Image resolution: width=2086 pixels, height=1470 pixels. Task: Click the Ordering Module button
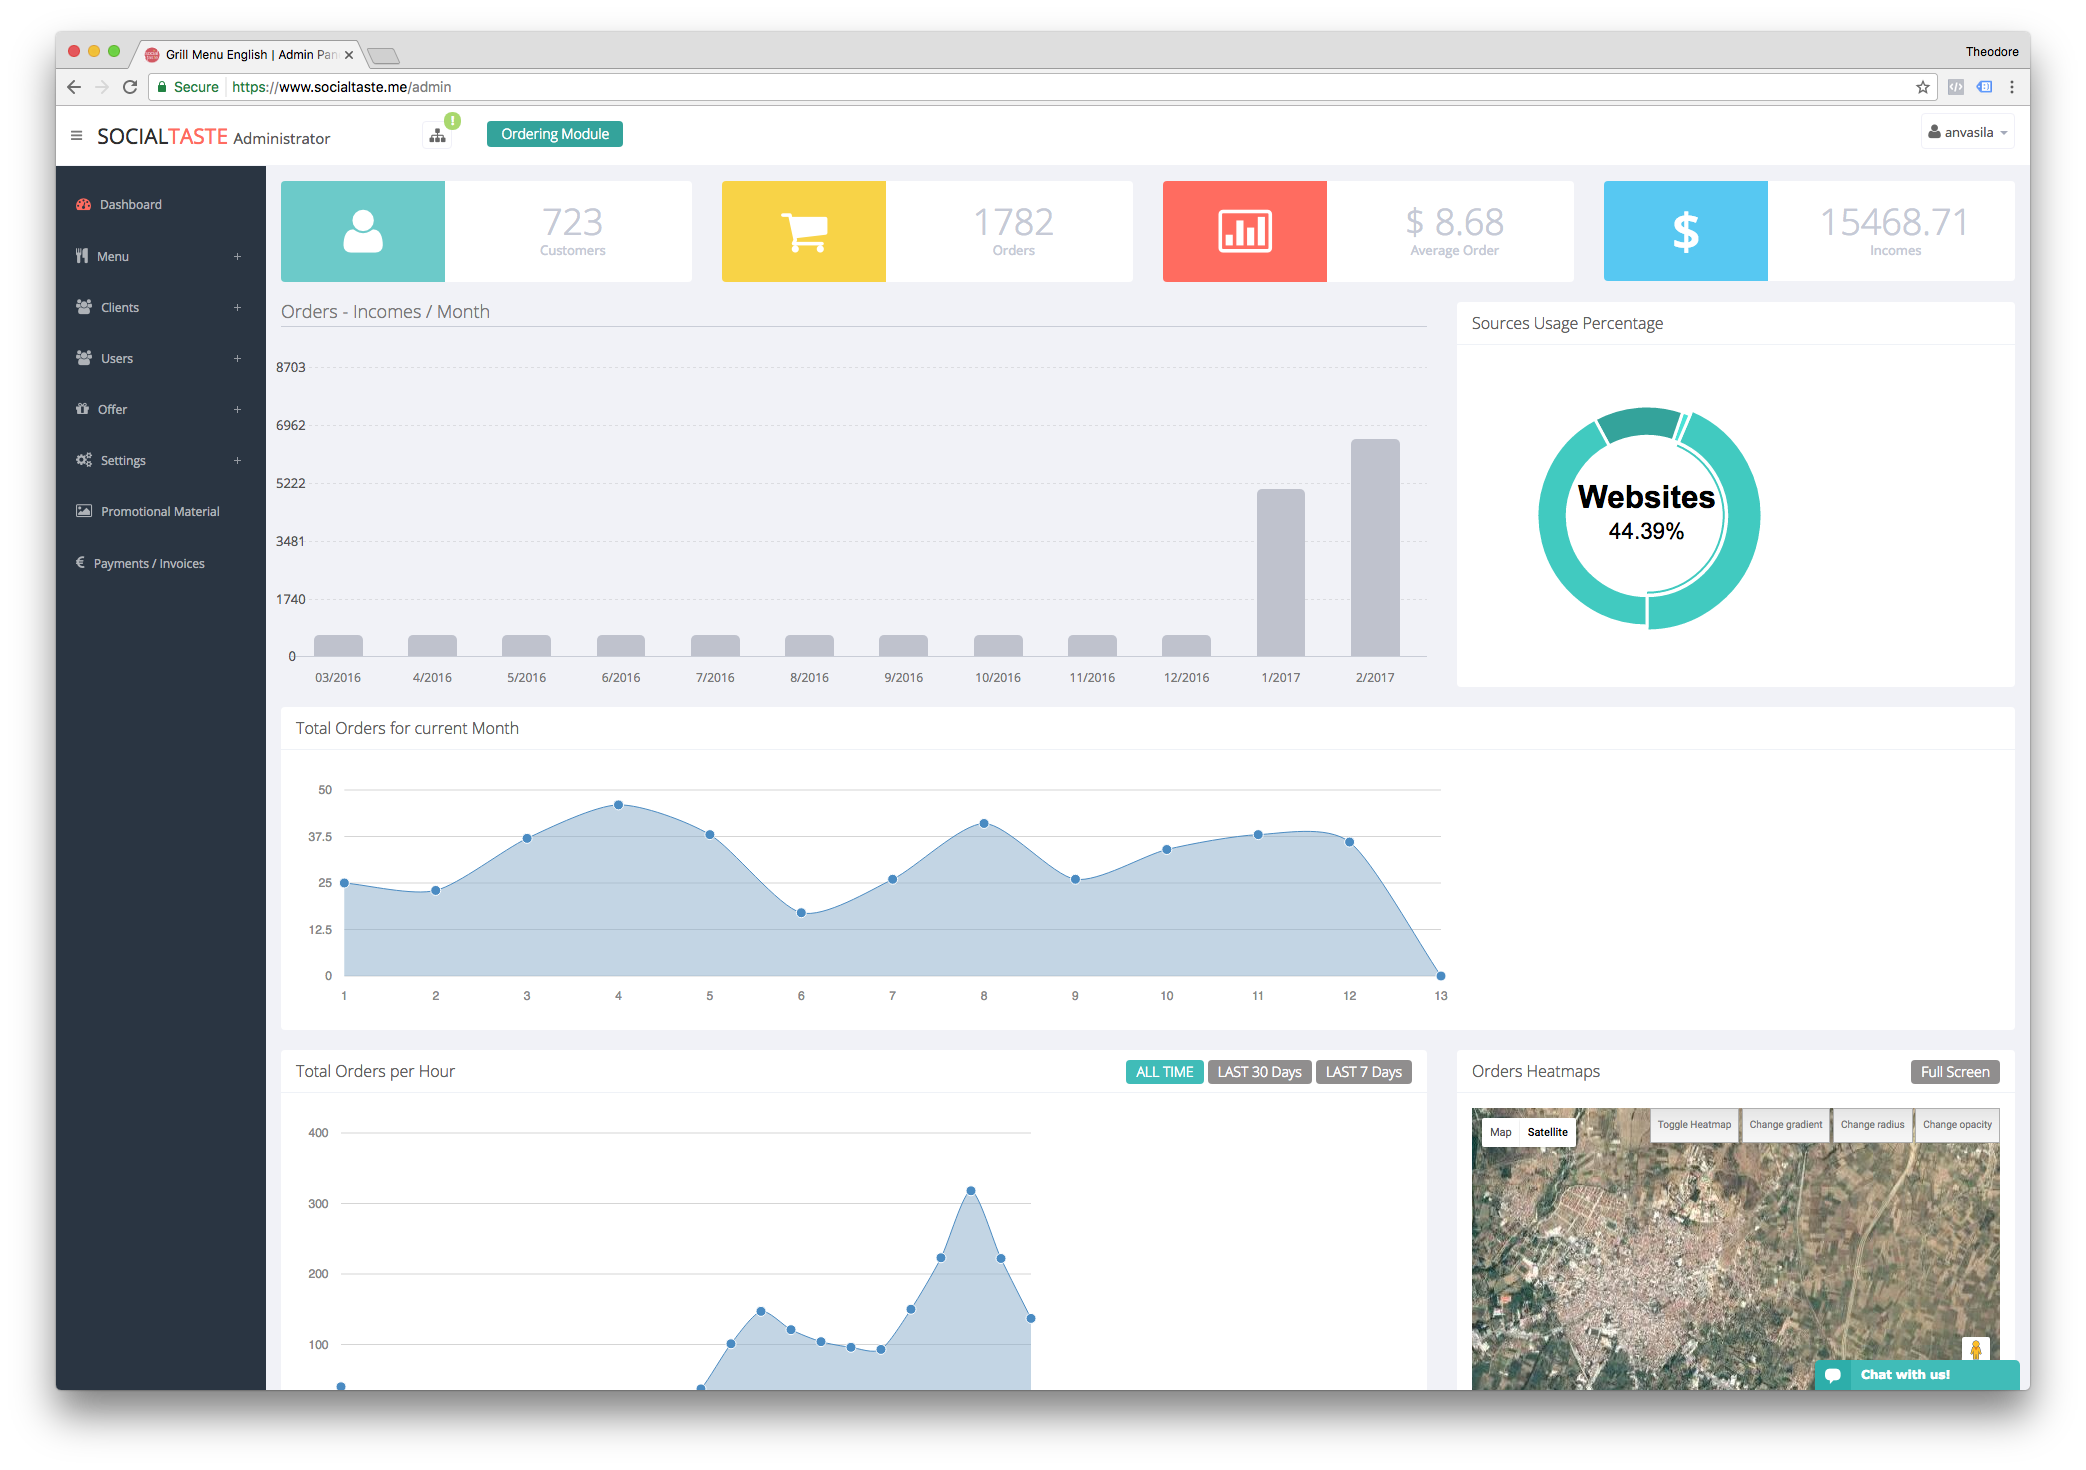tap(554, 134)
